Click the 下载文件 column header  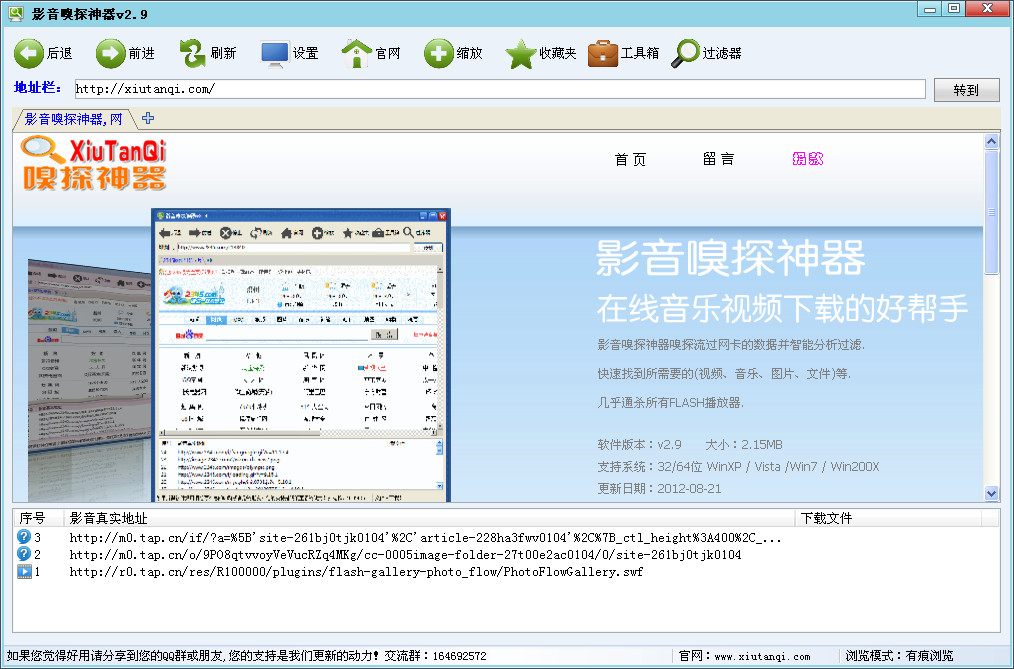pos(888,518)
